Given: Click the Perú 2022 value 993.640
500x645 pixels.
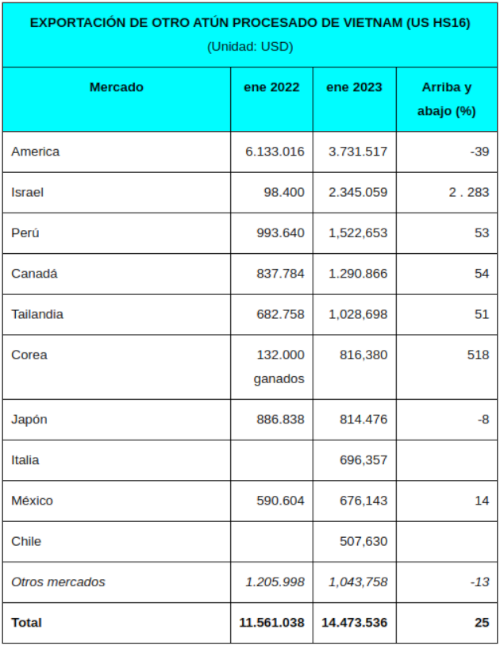Looking at the screenshot, I should [280, 233].
